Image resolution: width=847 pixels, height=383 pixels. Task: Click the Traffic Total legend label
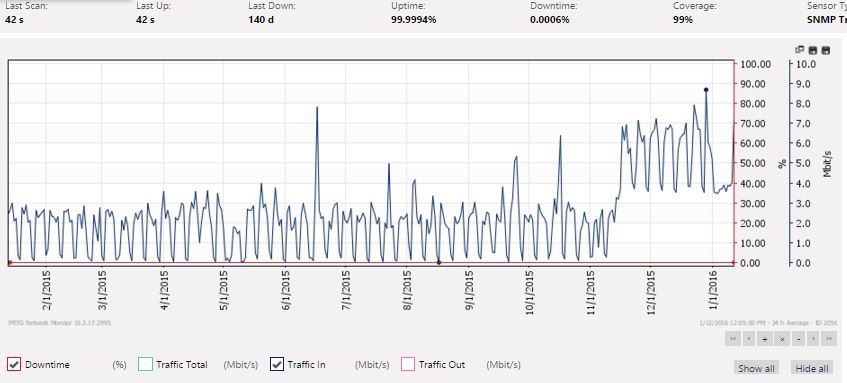(x=182, y=365)
